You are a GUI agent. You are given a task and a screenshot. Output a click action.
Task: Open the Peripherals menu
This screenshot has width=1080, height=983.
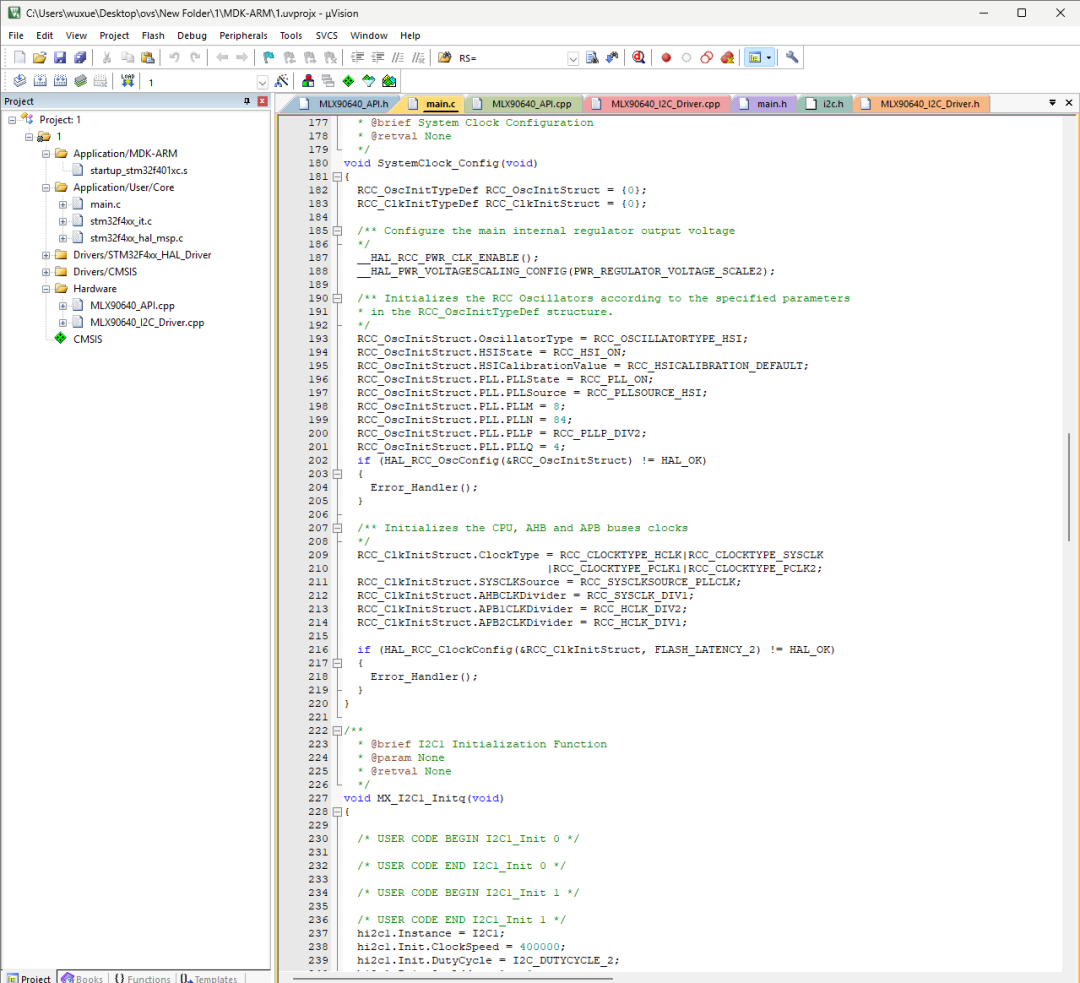[x=243, y=35]
